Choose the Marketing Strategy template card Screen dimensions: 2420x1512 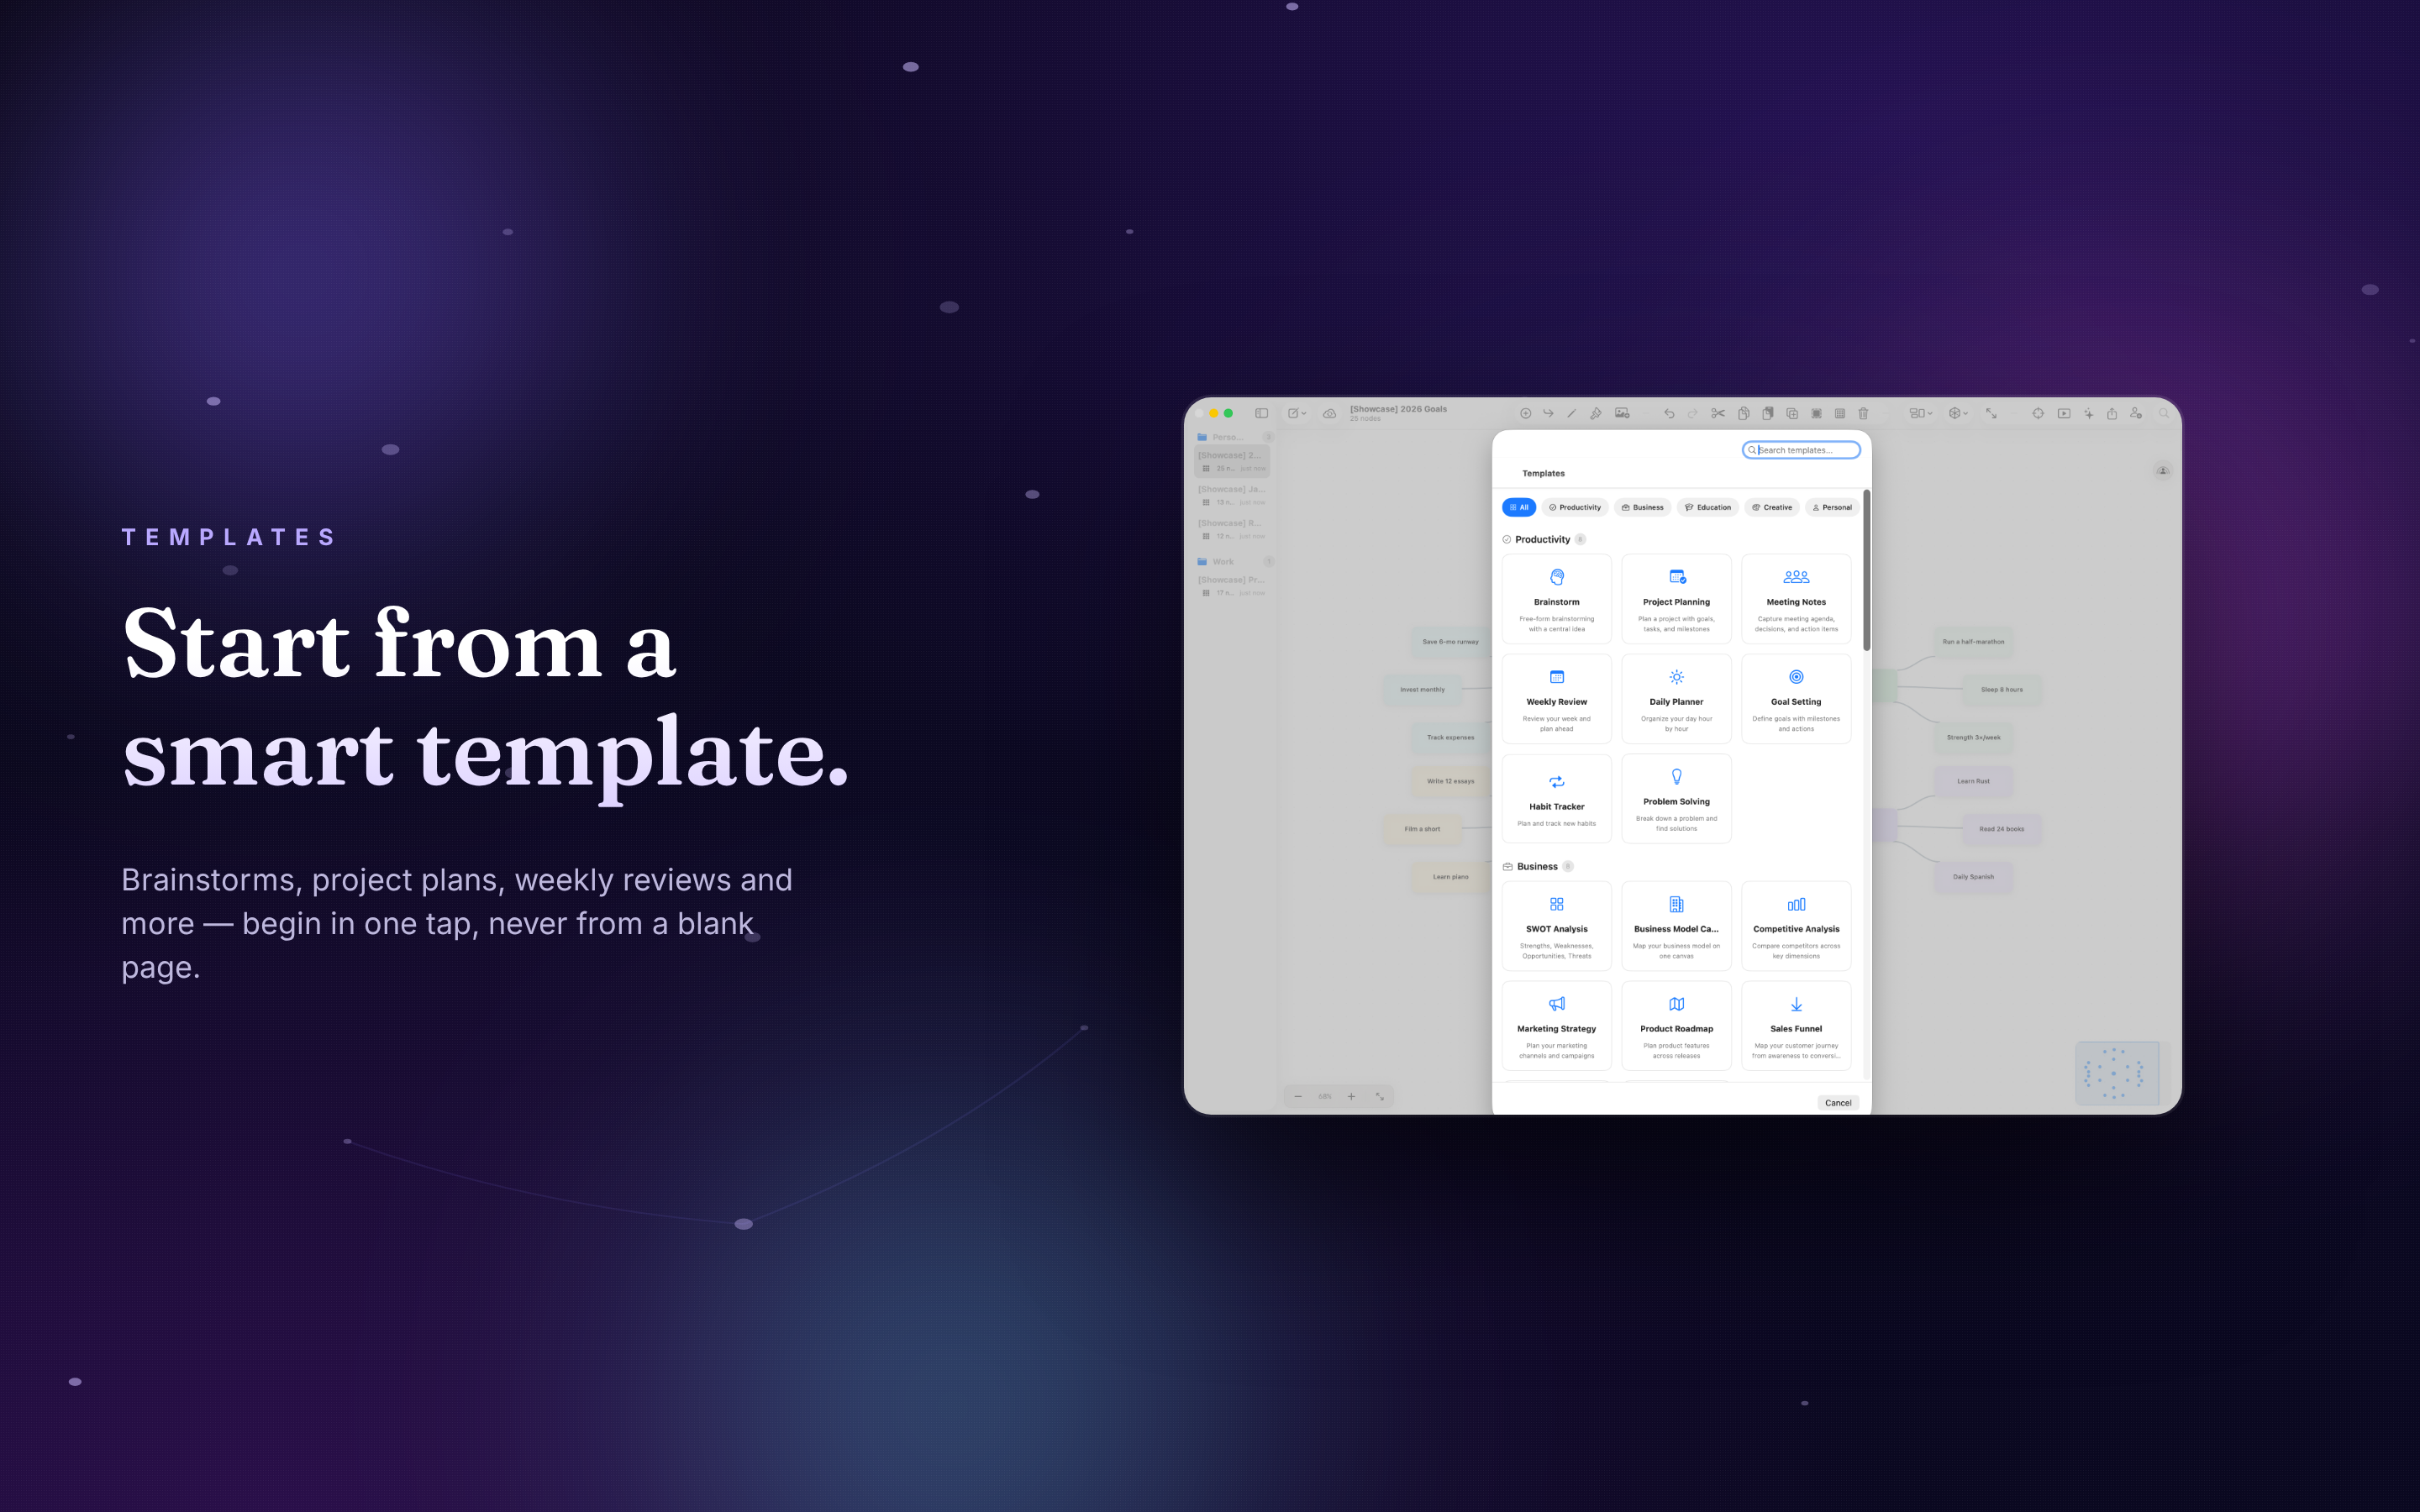pyautogui.click(x=1556, y=1026)
